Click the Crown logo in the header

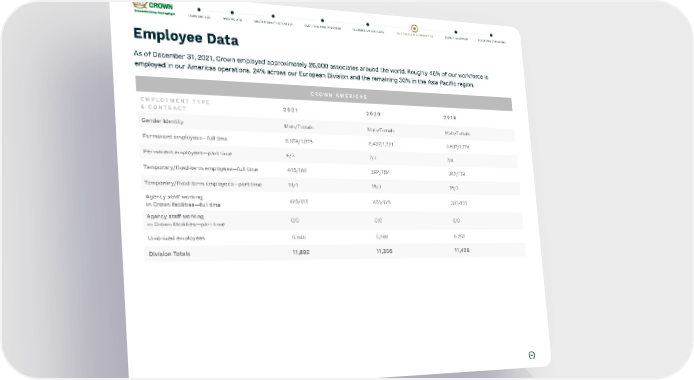(x=154, y=8)
